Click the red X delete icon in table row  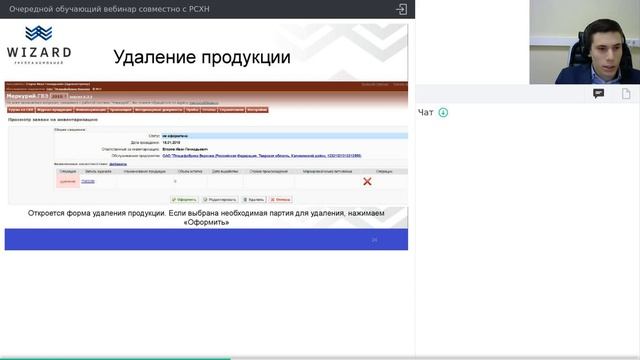367,181
